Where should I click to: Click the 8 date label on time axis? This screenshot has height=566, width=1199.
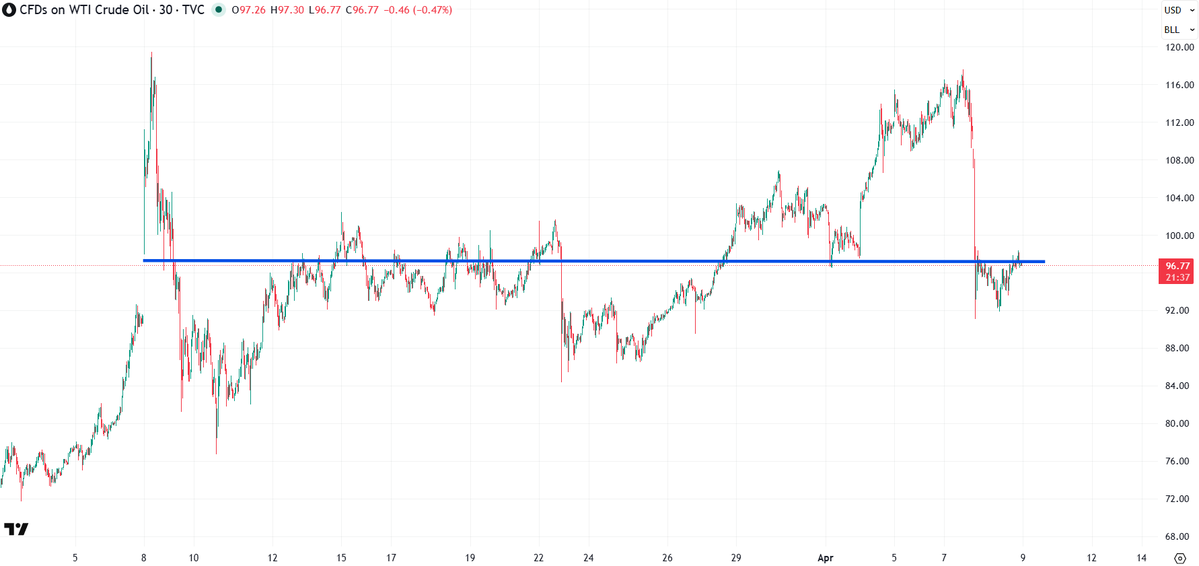click(144, 558)
